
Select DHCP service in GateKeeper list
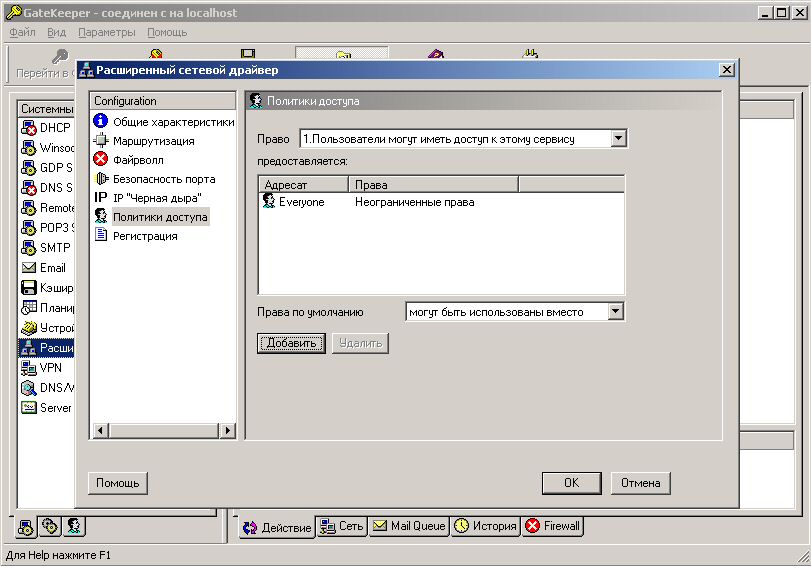point(46,128)
